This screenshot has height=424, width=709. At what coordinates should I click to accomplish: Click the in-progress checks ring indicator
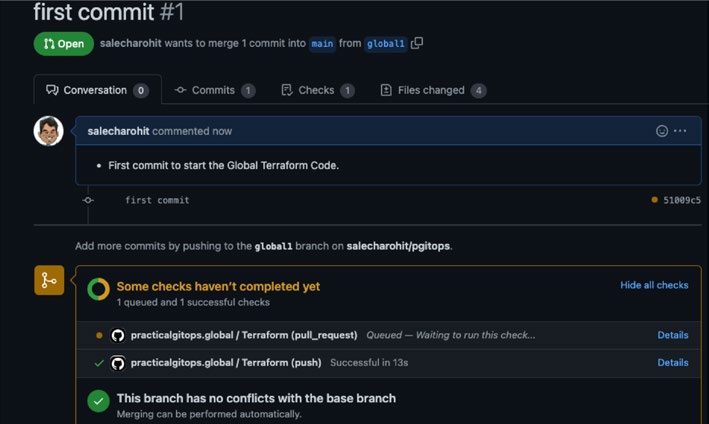coord(99,289)
